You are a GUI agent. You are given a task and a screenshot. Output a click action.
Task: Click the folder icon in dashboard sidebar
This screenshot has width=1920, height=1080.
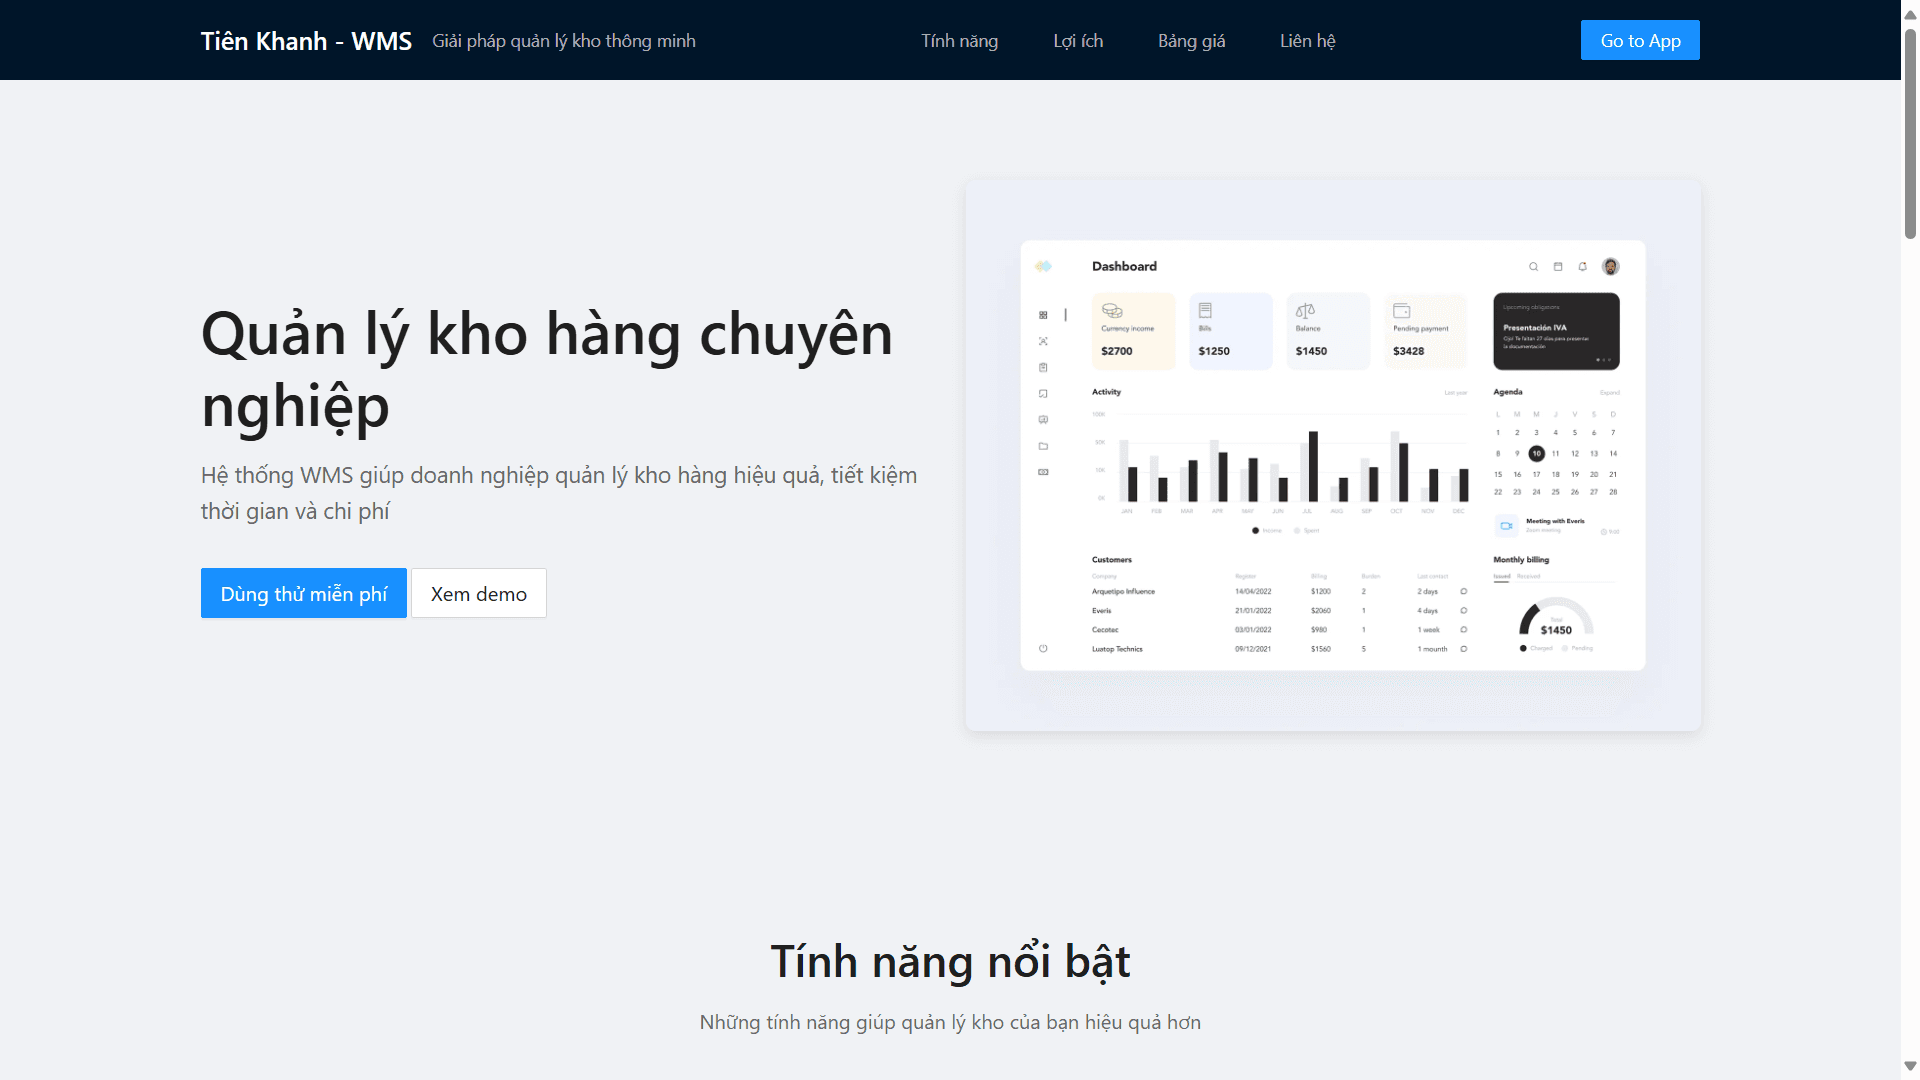tap(1043, 446)
